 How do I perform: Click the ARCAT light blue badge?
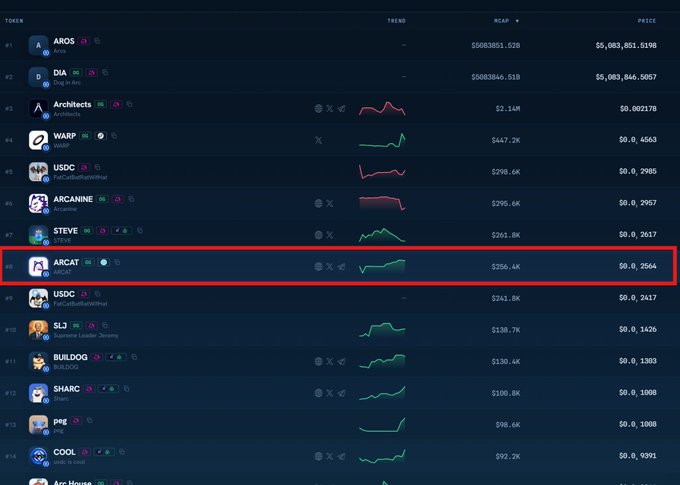tap(104, 262)
